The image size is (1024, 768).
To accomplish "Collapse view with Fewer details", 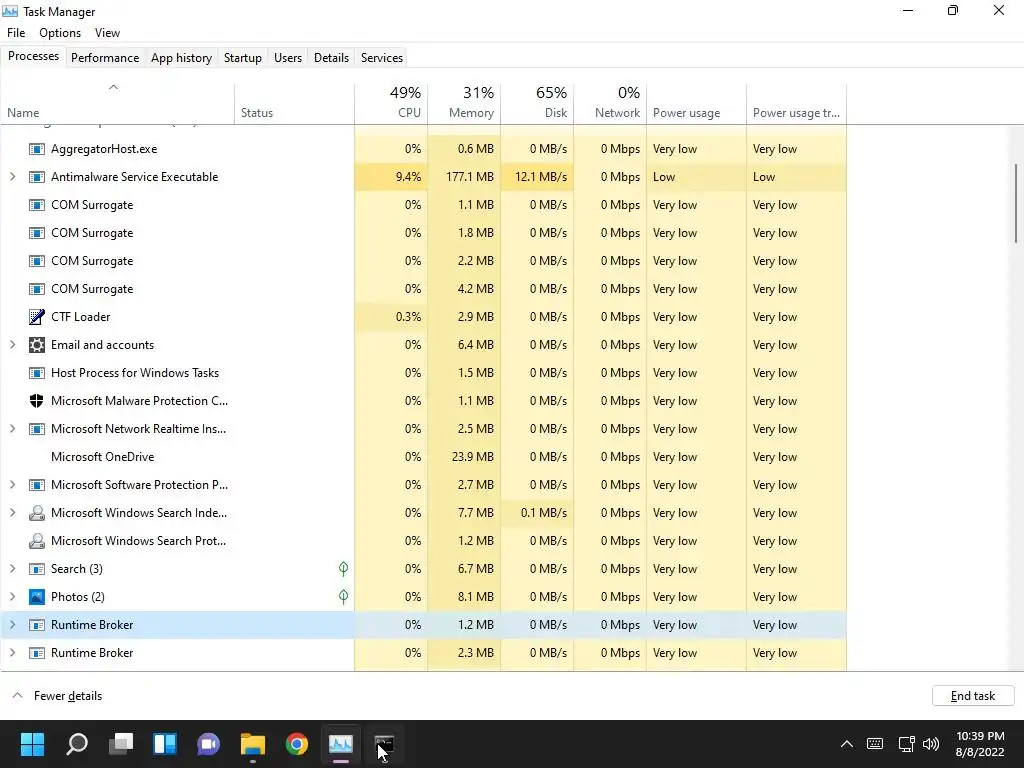I will point(57,696).
